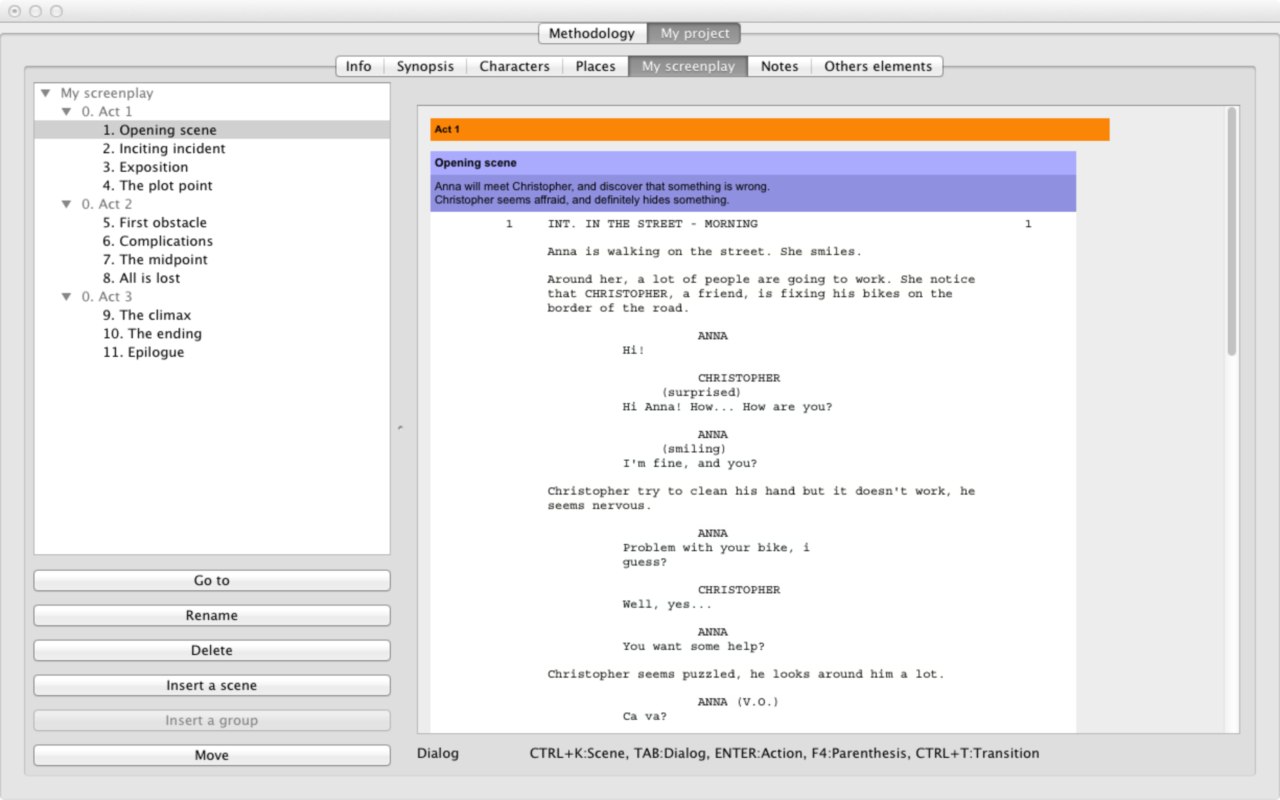The image size is (1280, 800).
Task: Click the (surprised) parenthetical
Action: (701, 393)
